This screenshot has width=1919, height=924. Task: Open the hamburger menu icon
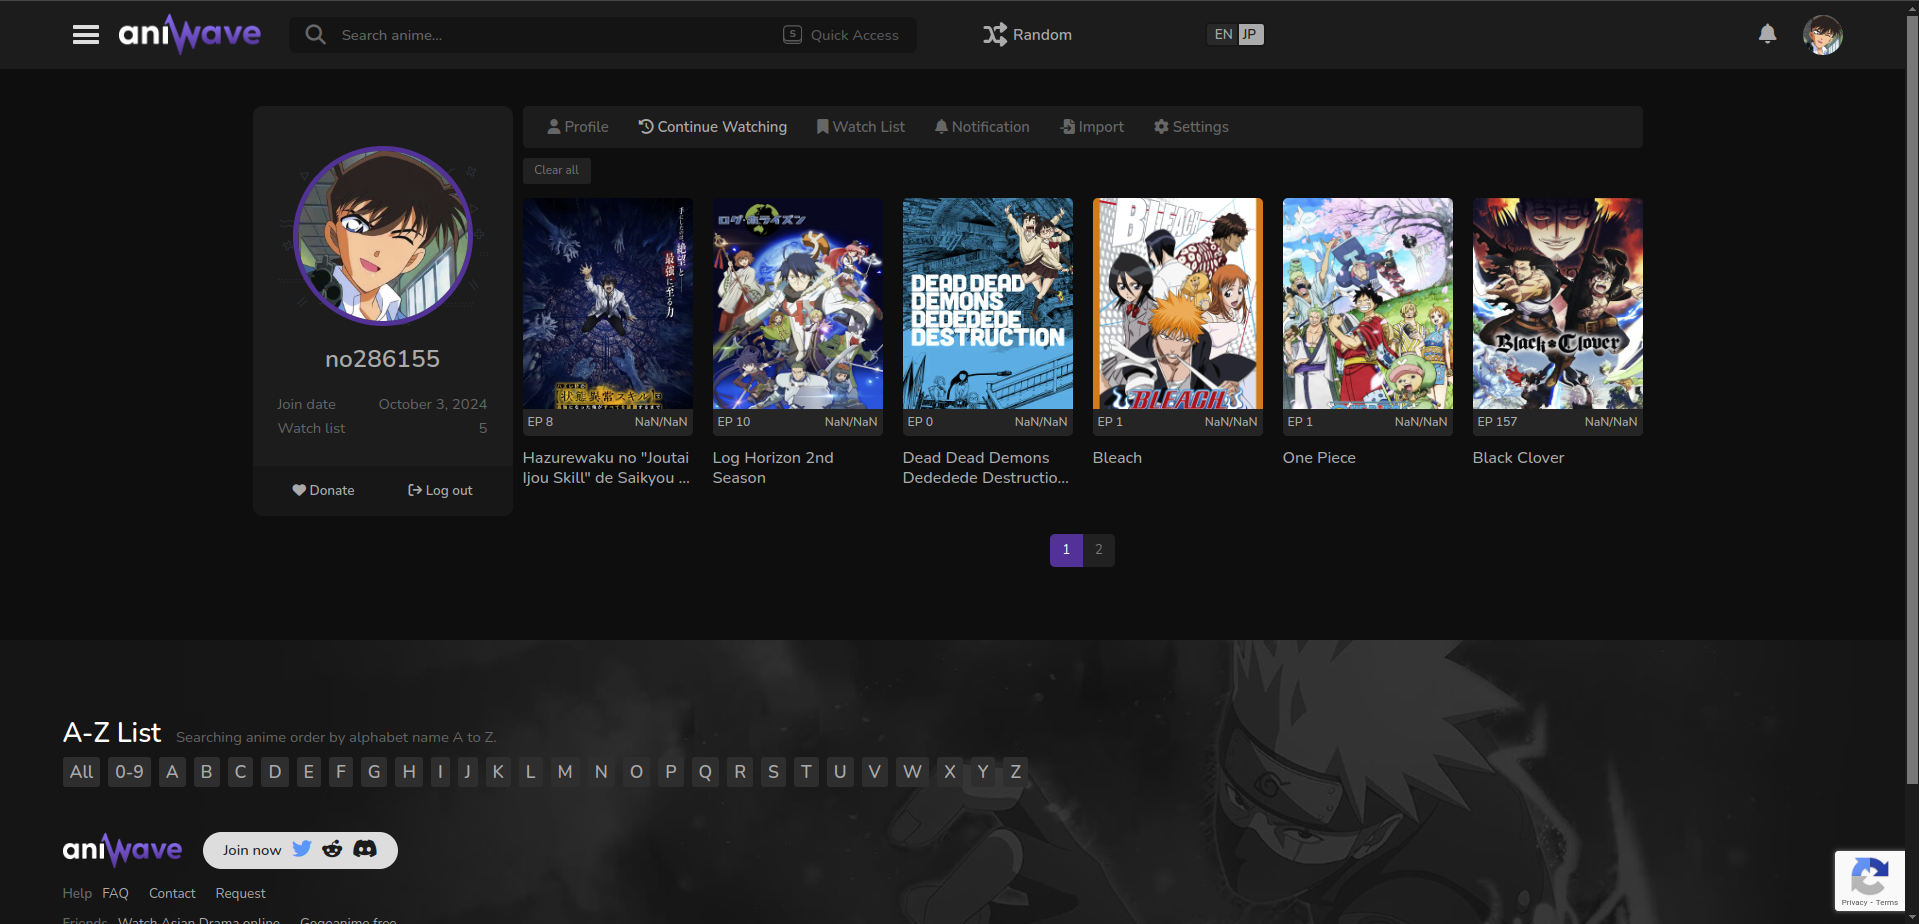(x=86, y=35)
